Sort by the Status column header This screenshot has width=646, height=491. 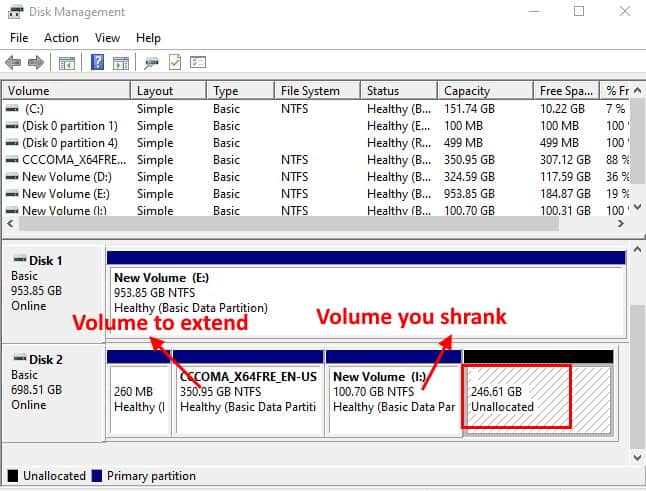[x=399, y=91]
